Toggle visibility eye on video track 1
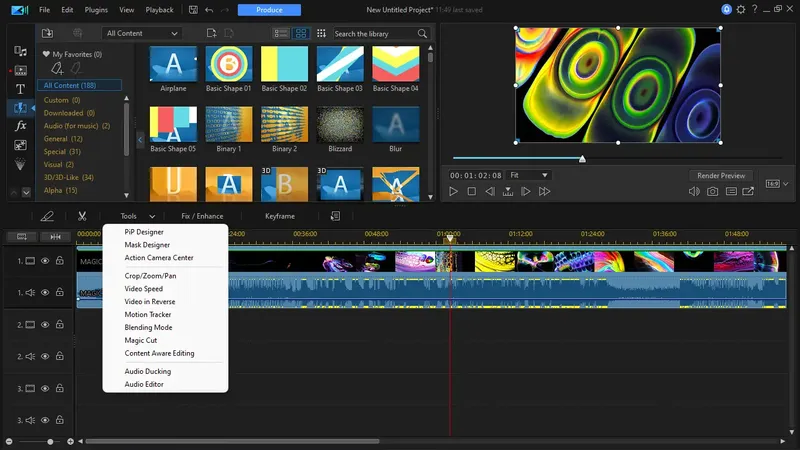The height and width of the screenshot is (450, 800). tap(45, 261)
